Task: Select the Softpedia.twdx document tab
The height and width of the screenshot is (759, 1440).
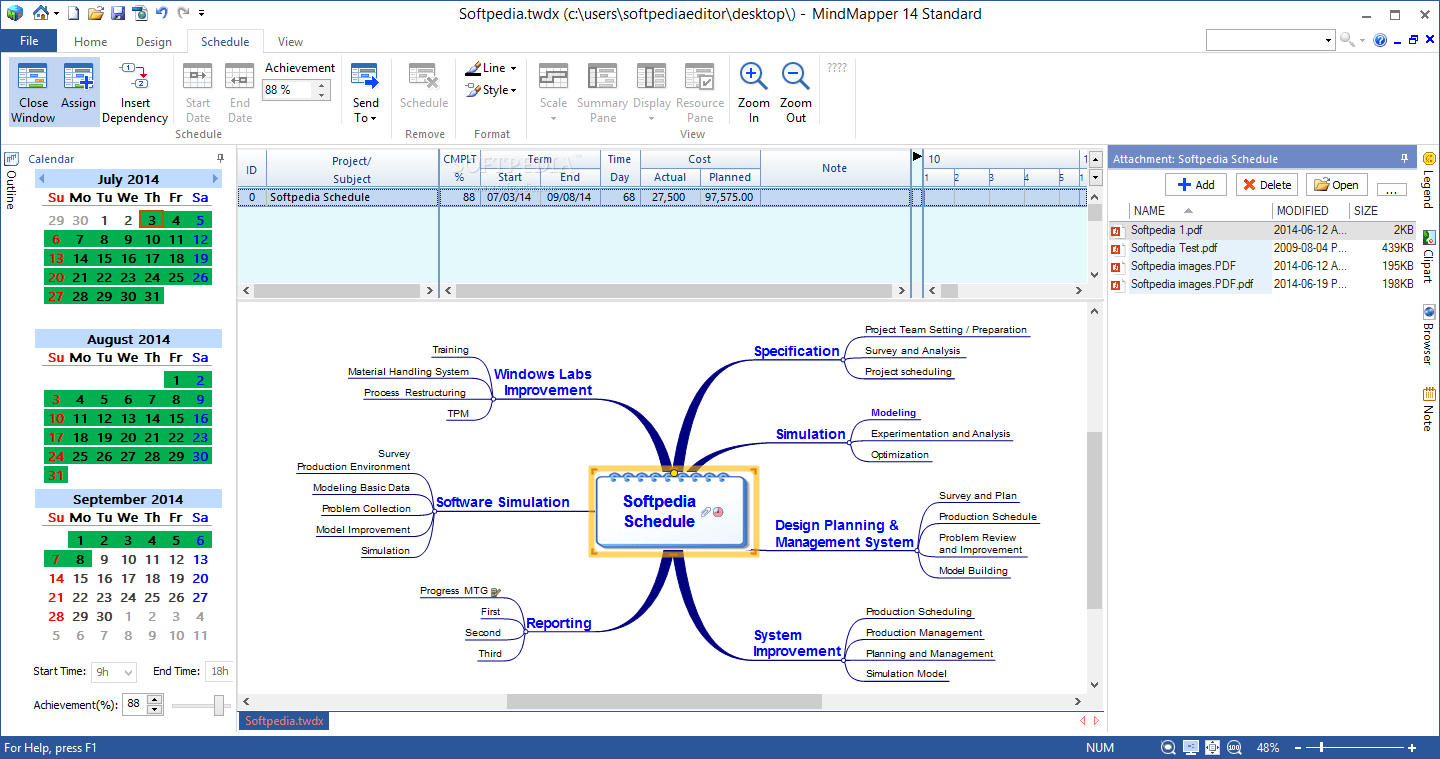Action: point(283,720)
